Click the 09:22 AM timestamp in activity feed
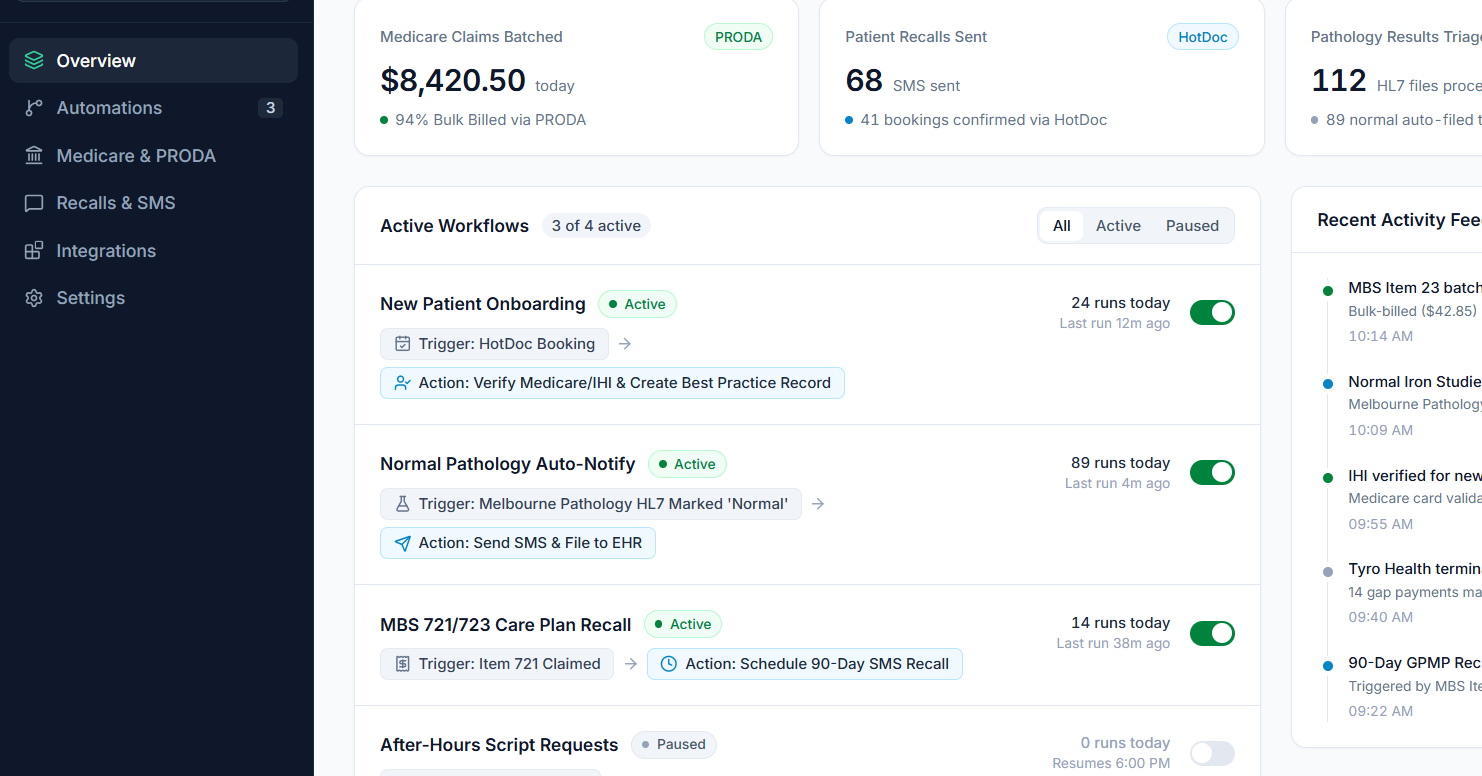1482x776 pixels. click(1380, 711)
